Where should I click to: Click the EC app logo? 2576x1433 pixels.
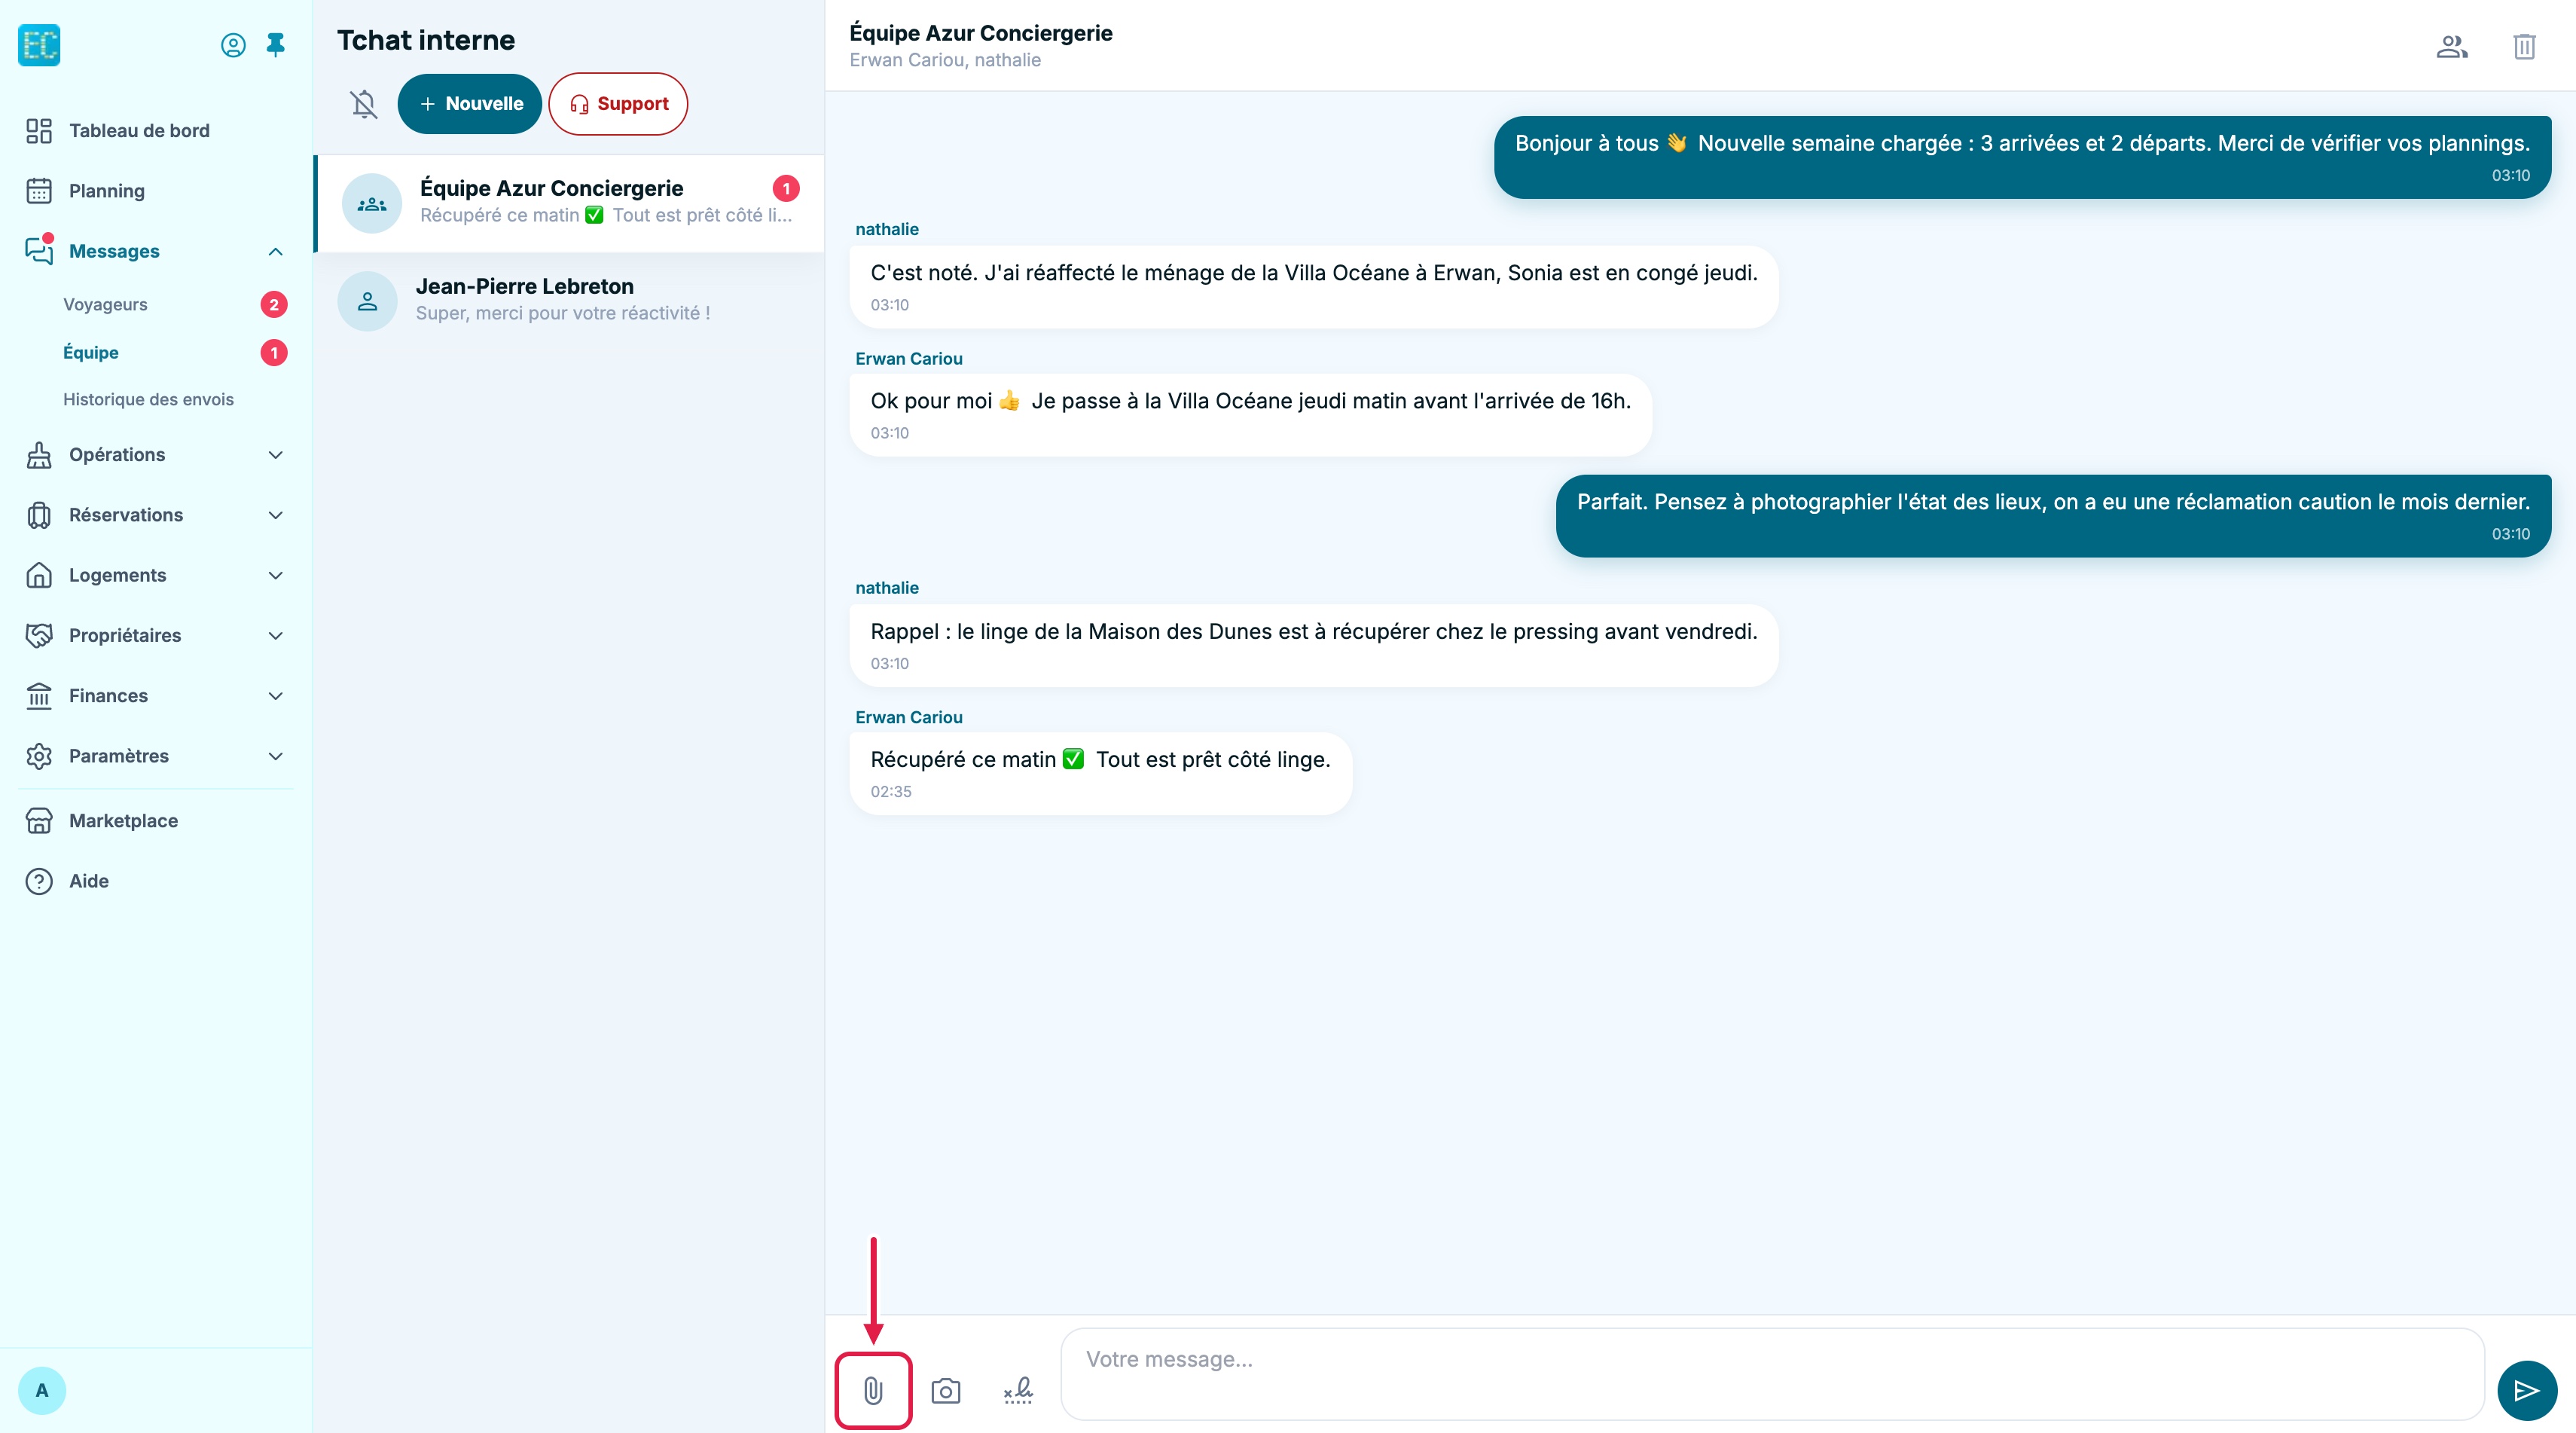[39, 45]
